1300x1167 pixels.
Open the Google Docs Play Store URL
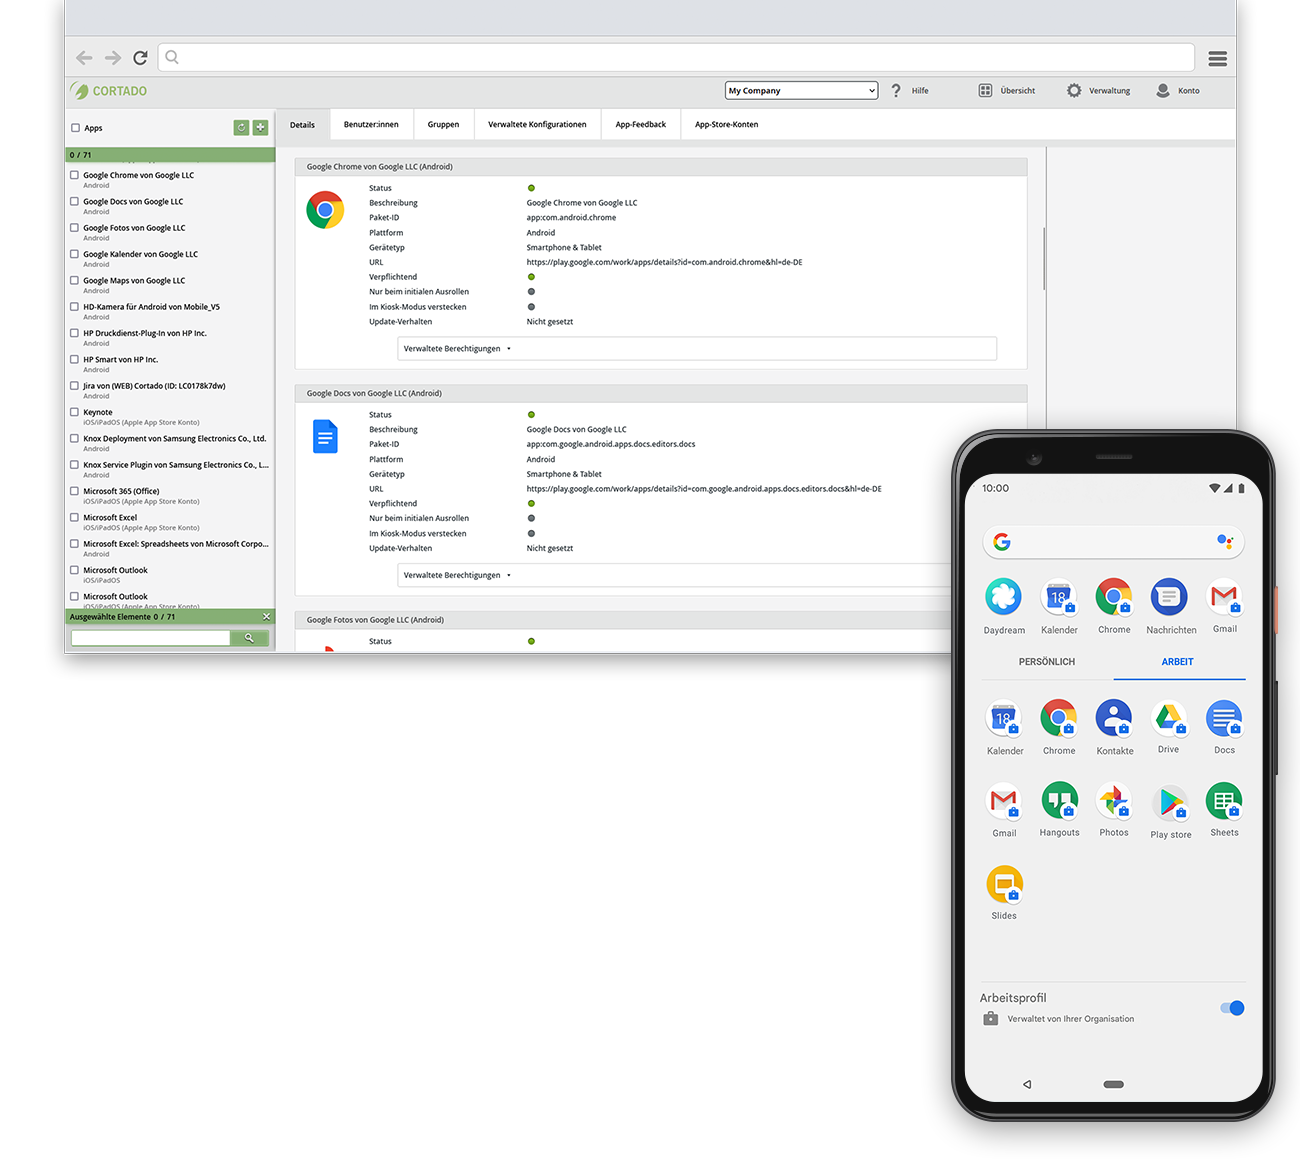(x=704, y=489)
